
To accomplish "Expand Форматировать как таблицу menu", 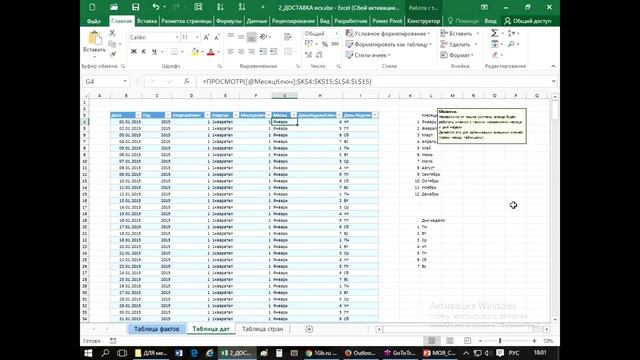I will [389, 44].
